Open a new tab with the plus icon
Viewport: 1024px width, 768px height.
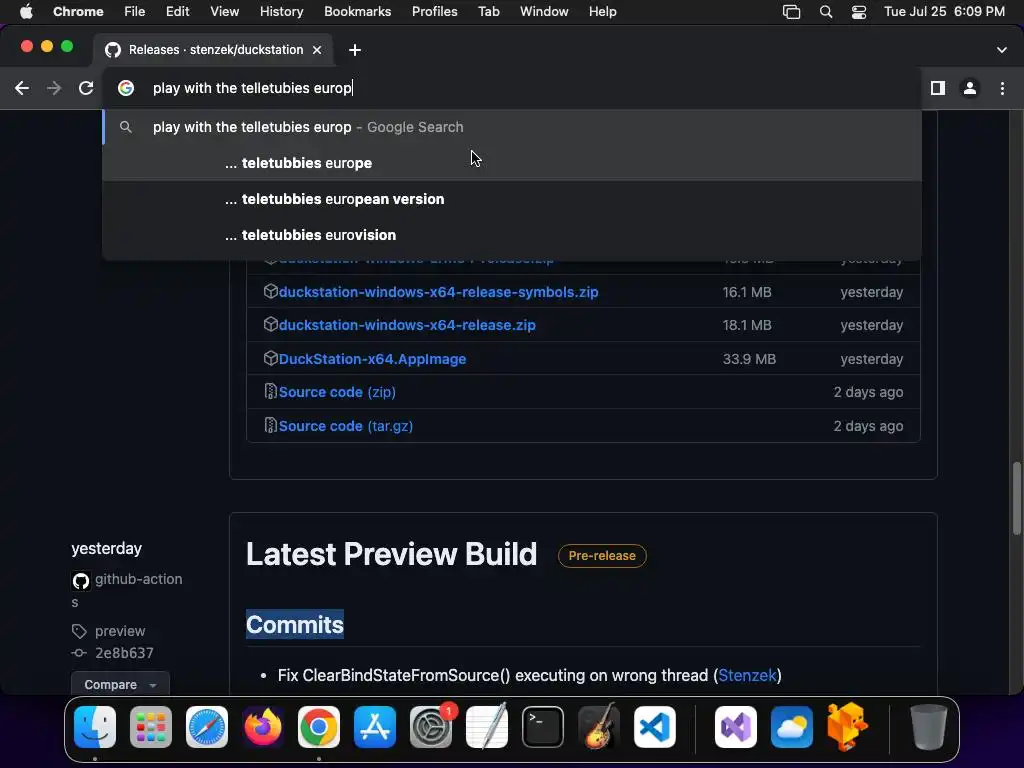point(355,50)
